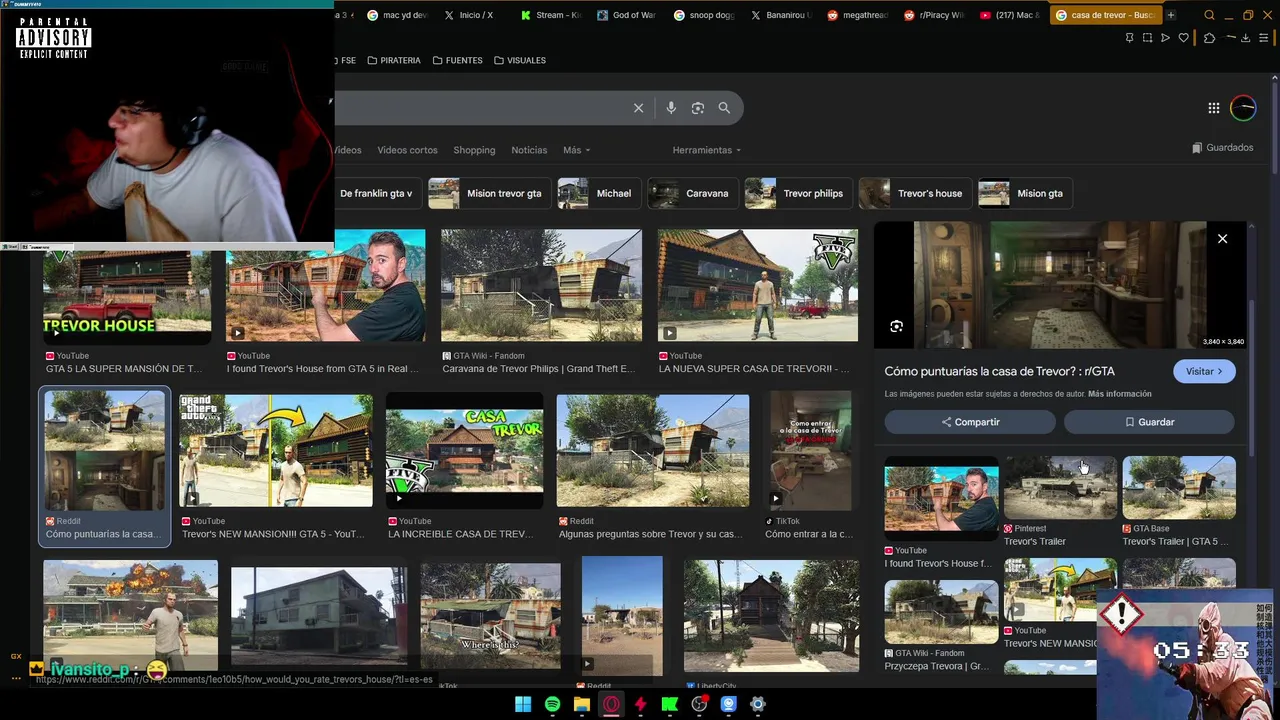
Task: Search inside preview image with Lens icon
Action: coord(896,326)
